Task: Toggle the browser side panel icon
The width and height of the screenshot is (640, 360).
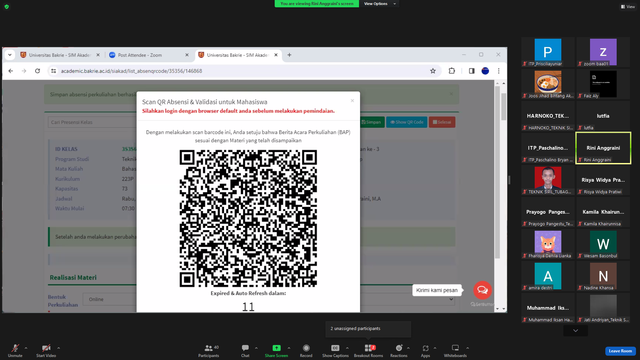Action: (x=471, y=71)
